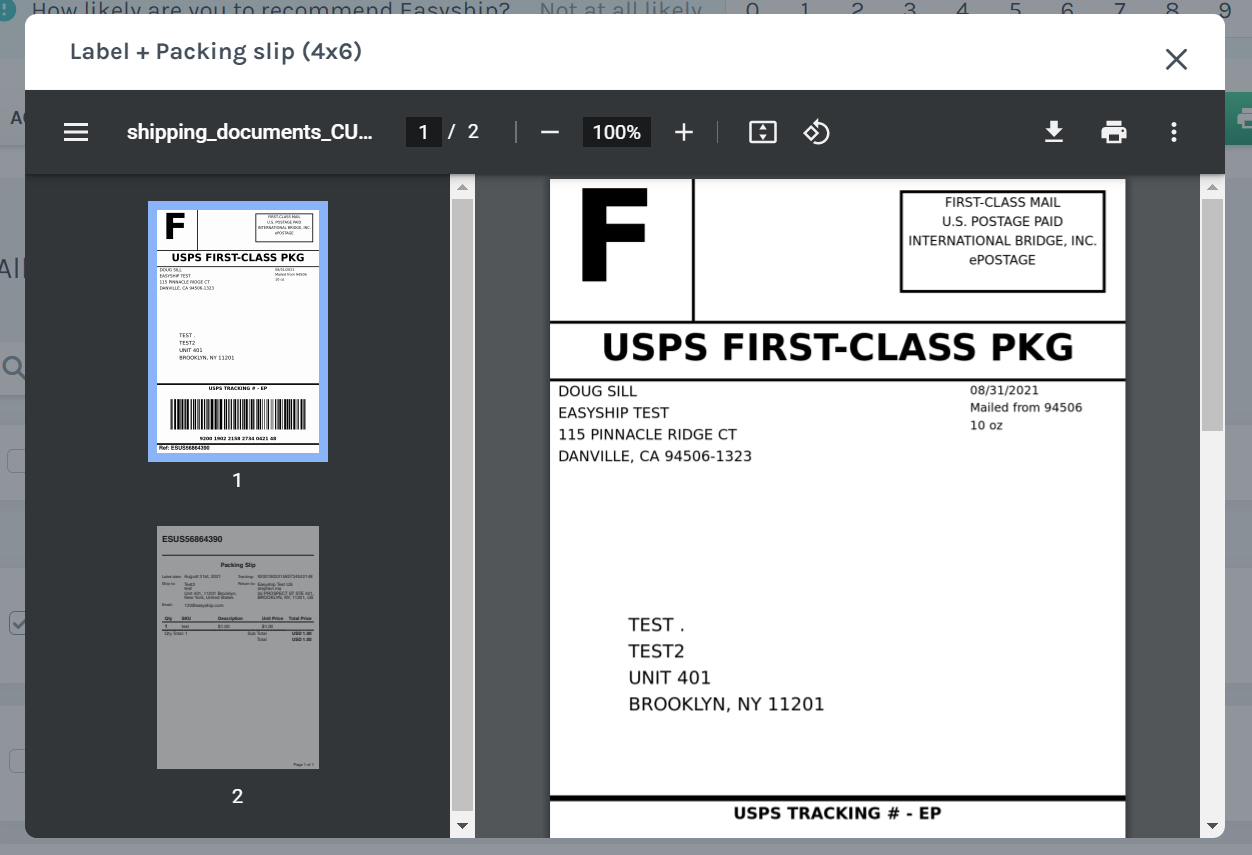Click the document scrollbar up arrow
Screen dimensions: 1252x855
coord(1212,187)
